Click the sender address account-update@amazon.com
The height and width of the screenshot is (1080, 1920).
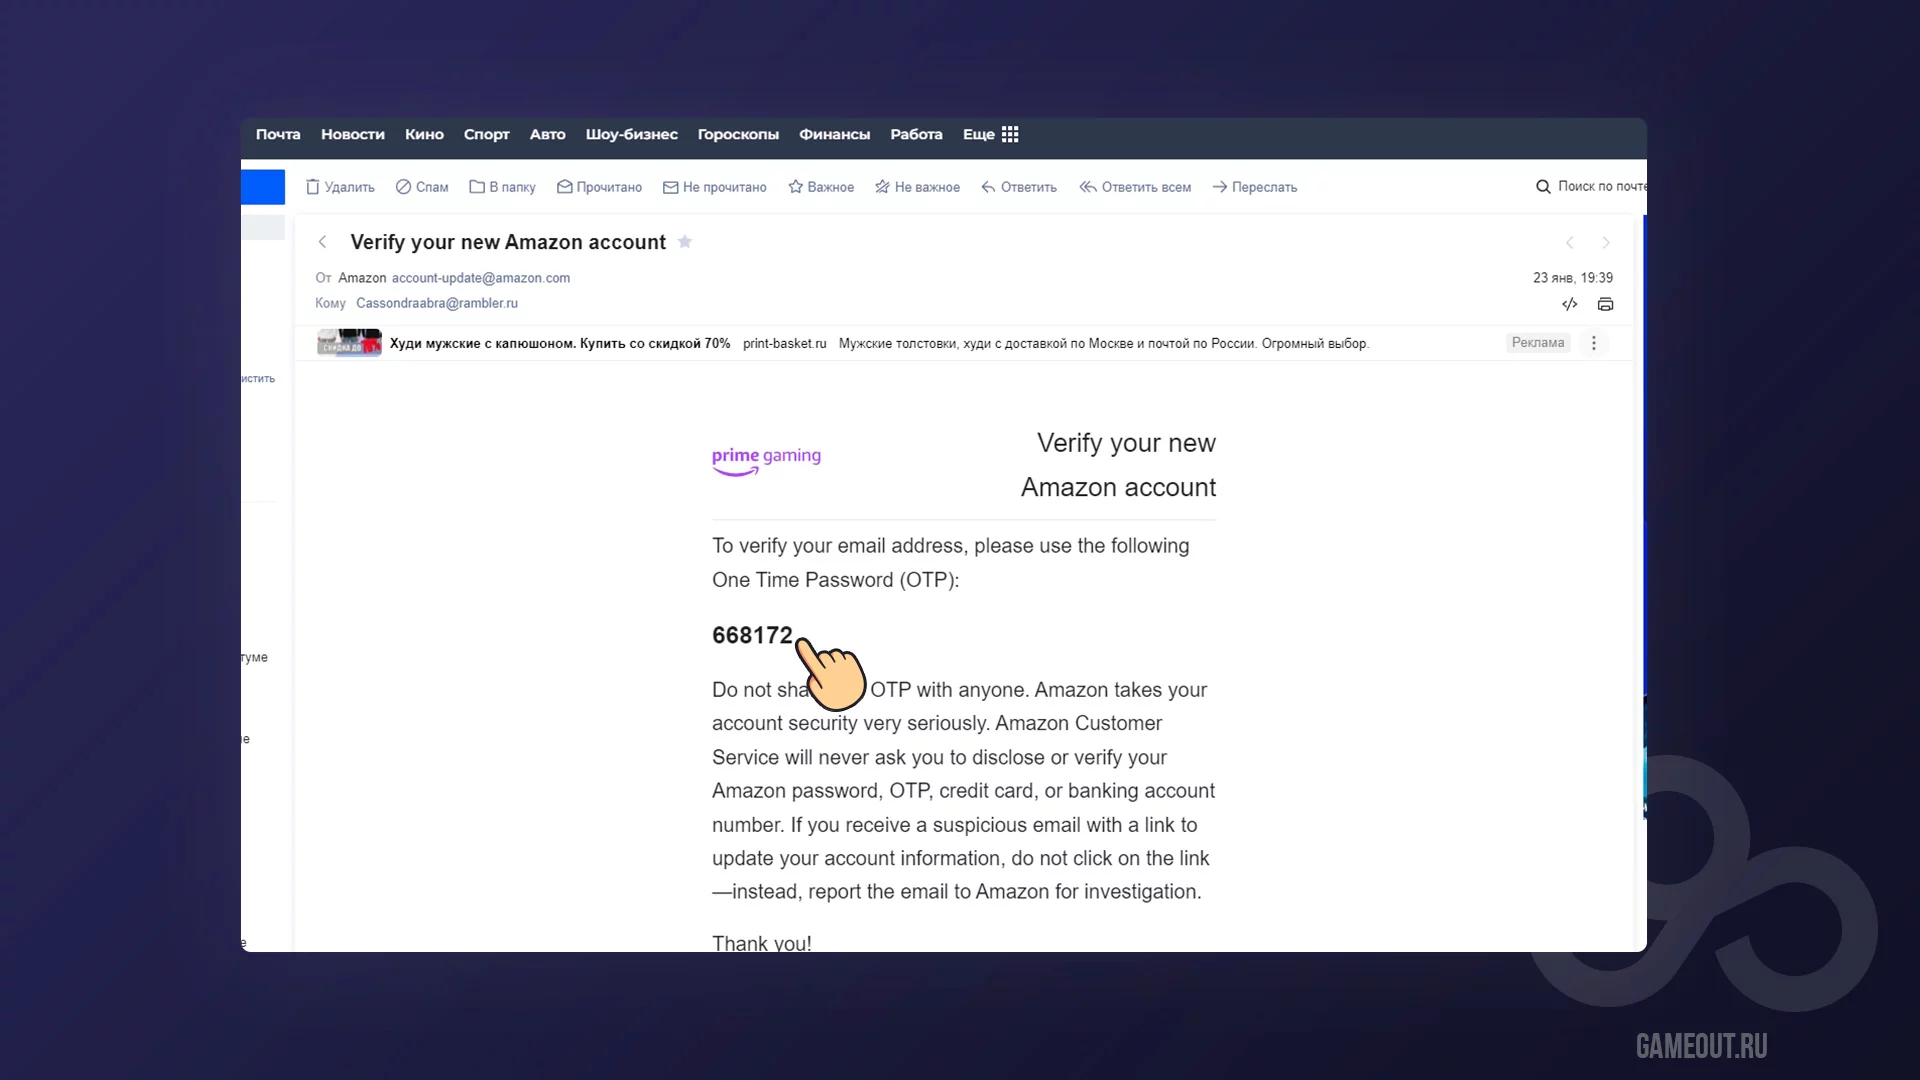click(480, 278)
